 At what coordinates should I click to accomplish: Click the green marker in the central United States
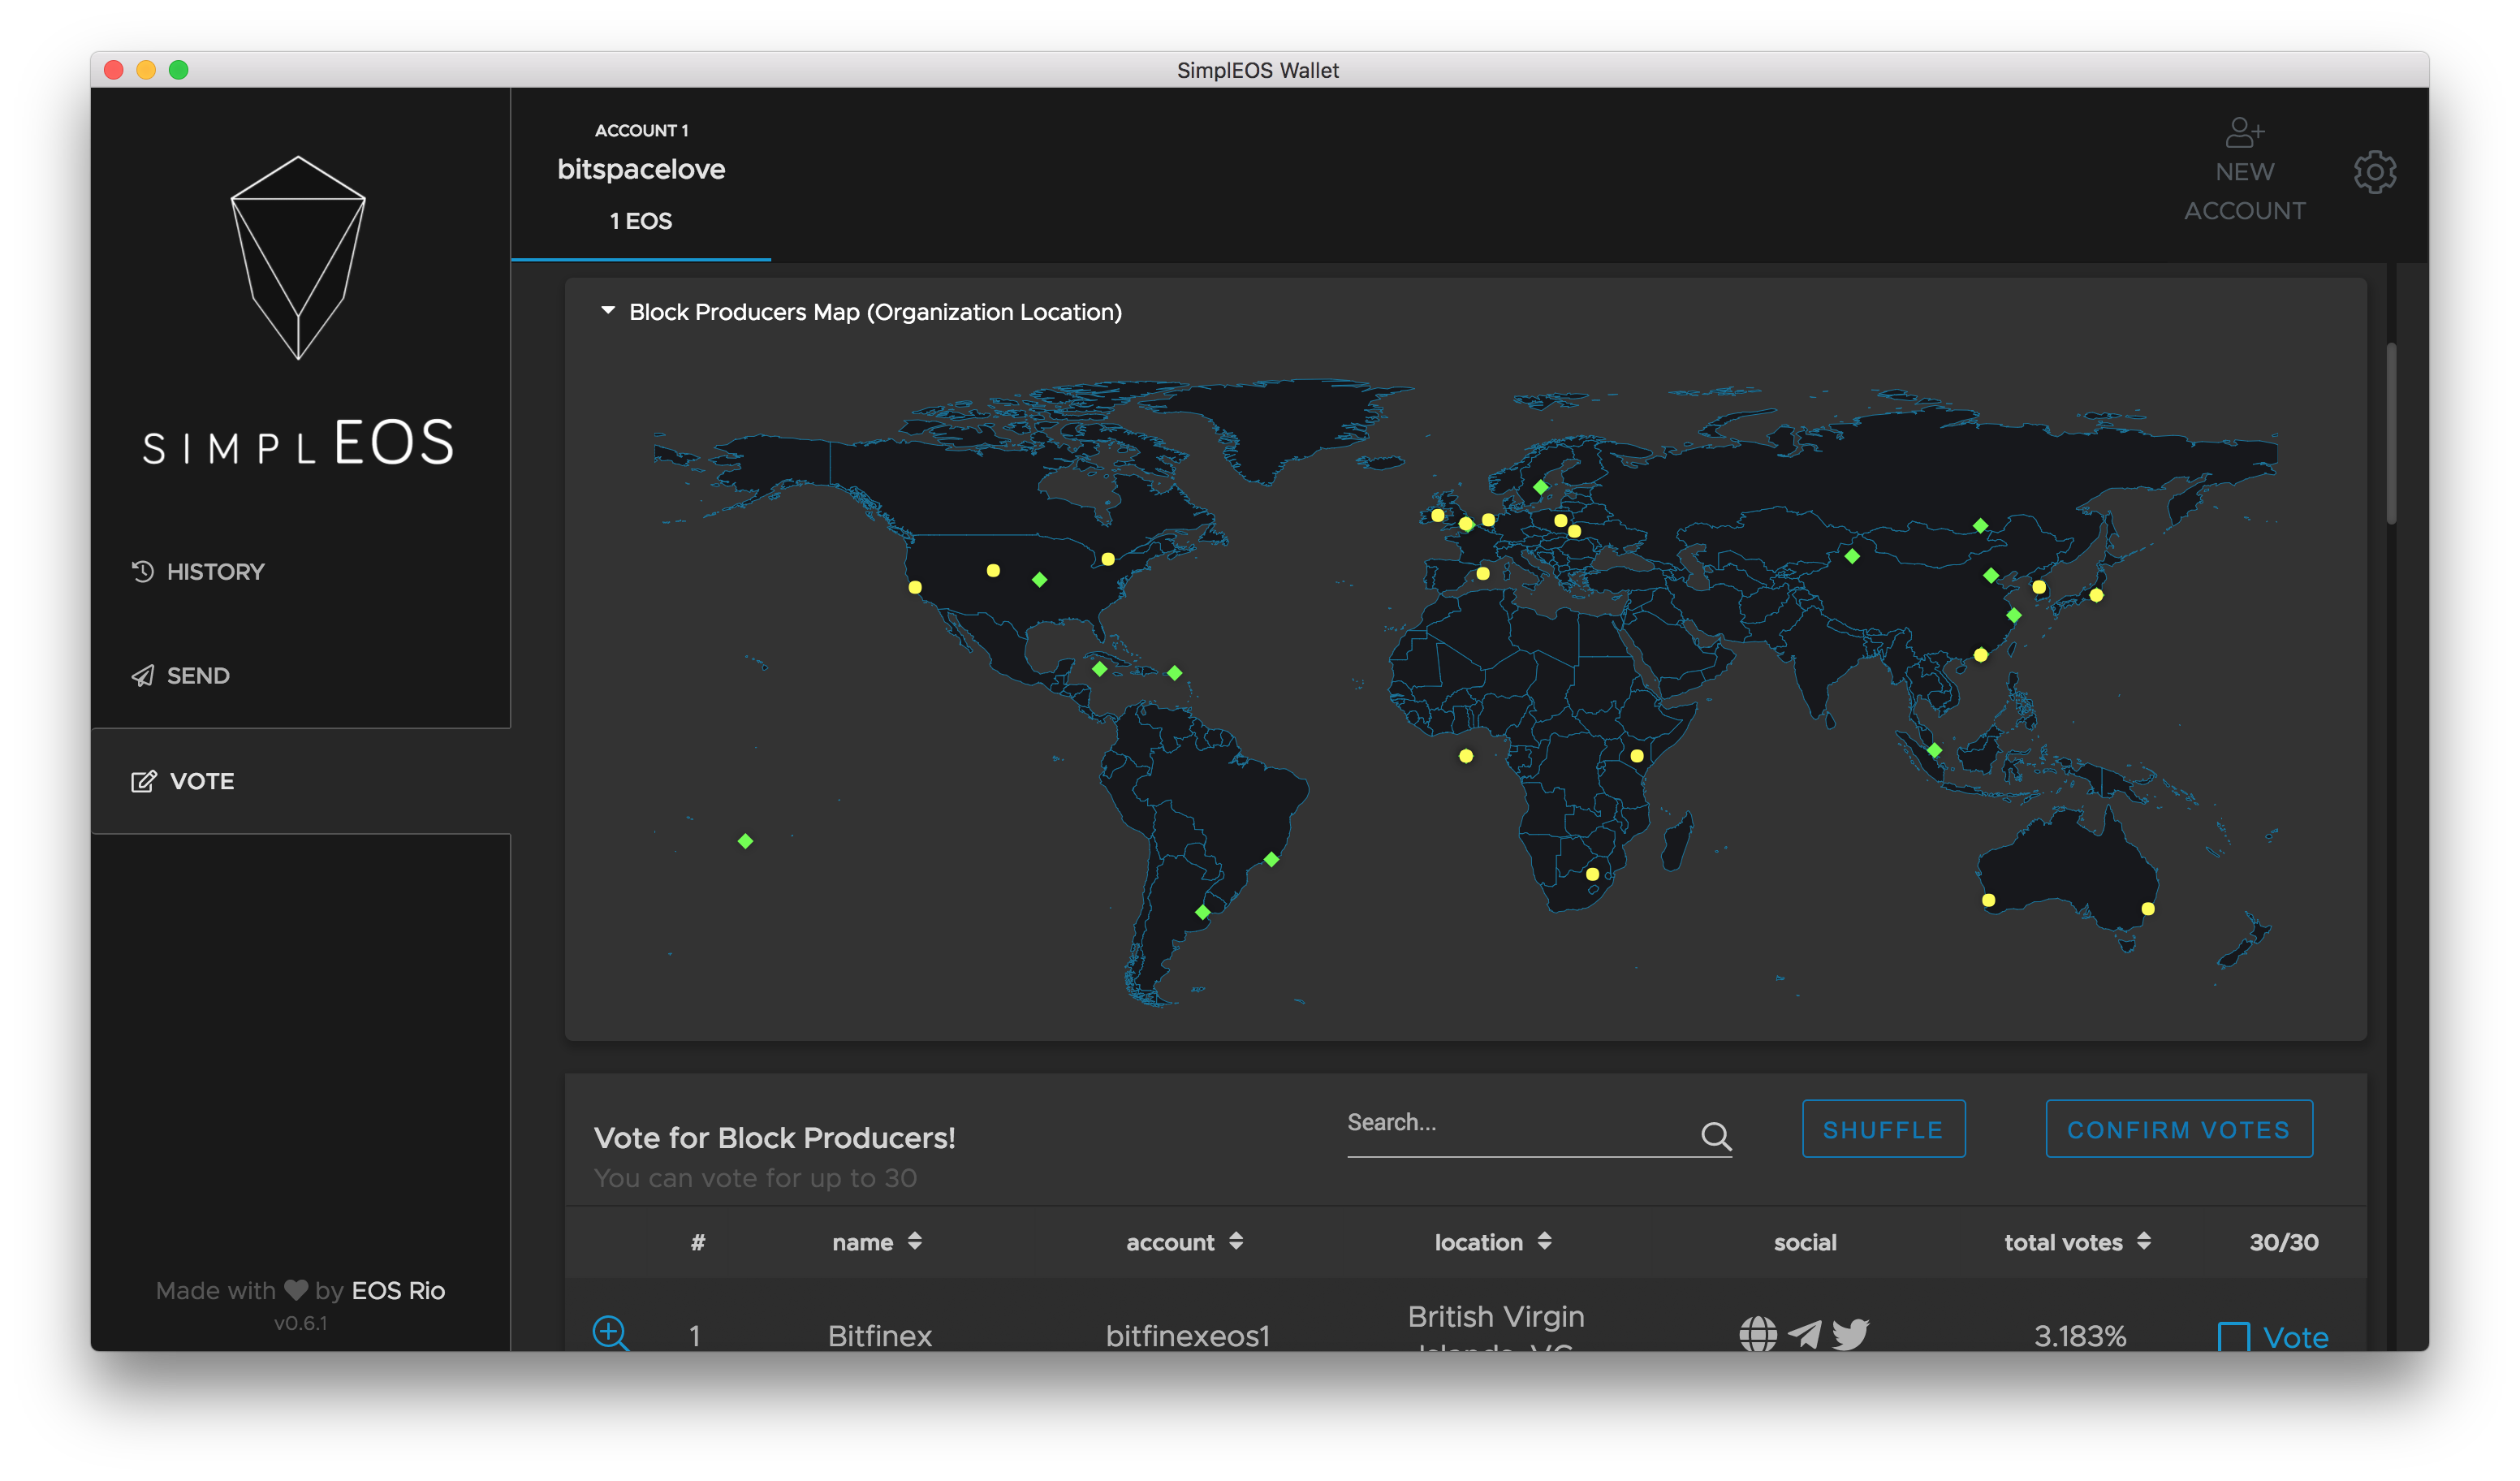[x=1040, y=580]
